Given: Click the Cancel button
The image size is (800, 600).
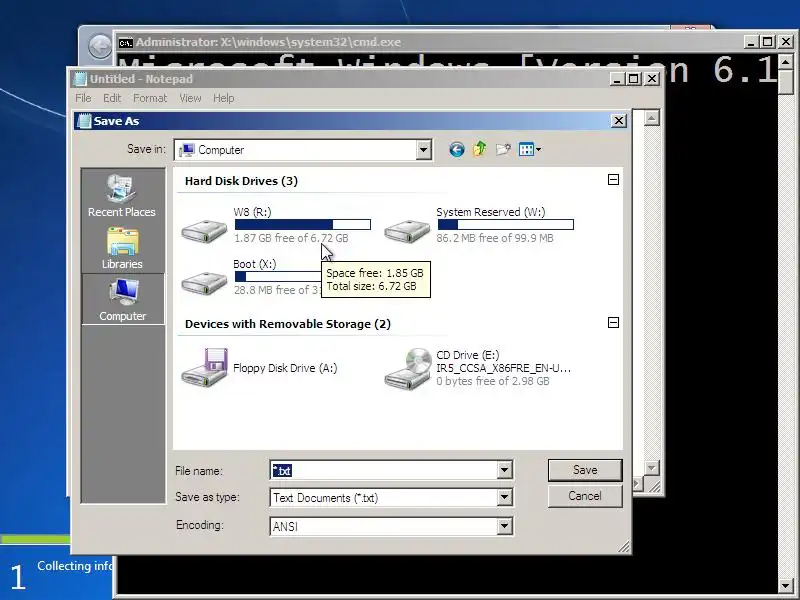Looking at the screenshot, I should [x=585, y=496].
